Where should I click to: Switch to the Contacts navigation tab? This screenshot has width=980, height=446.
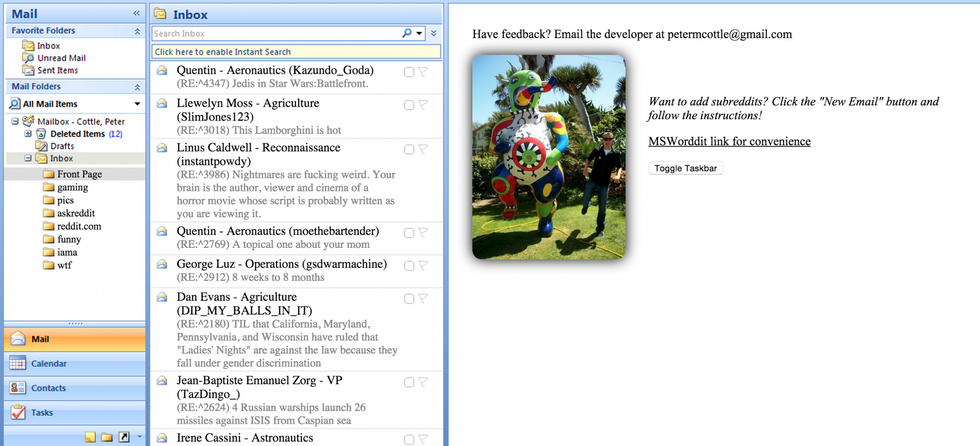pyautogui.click(x=75, y=388)
